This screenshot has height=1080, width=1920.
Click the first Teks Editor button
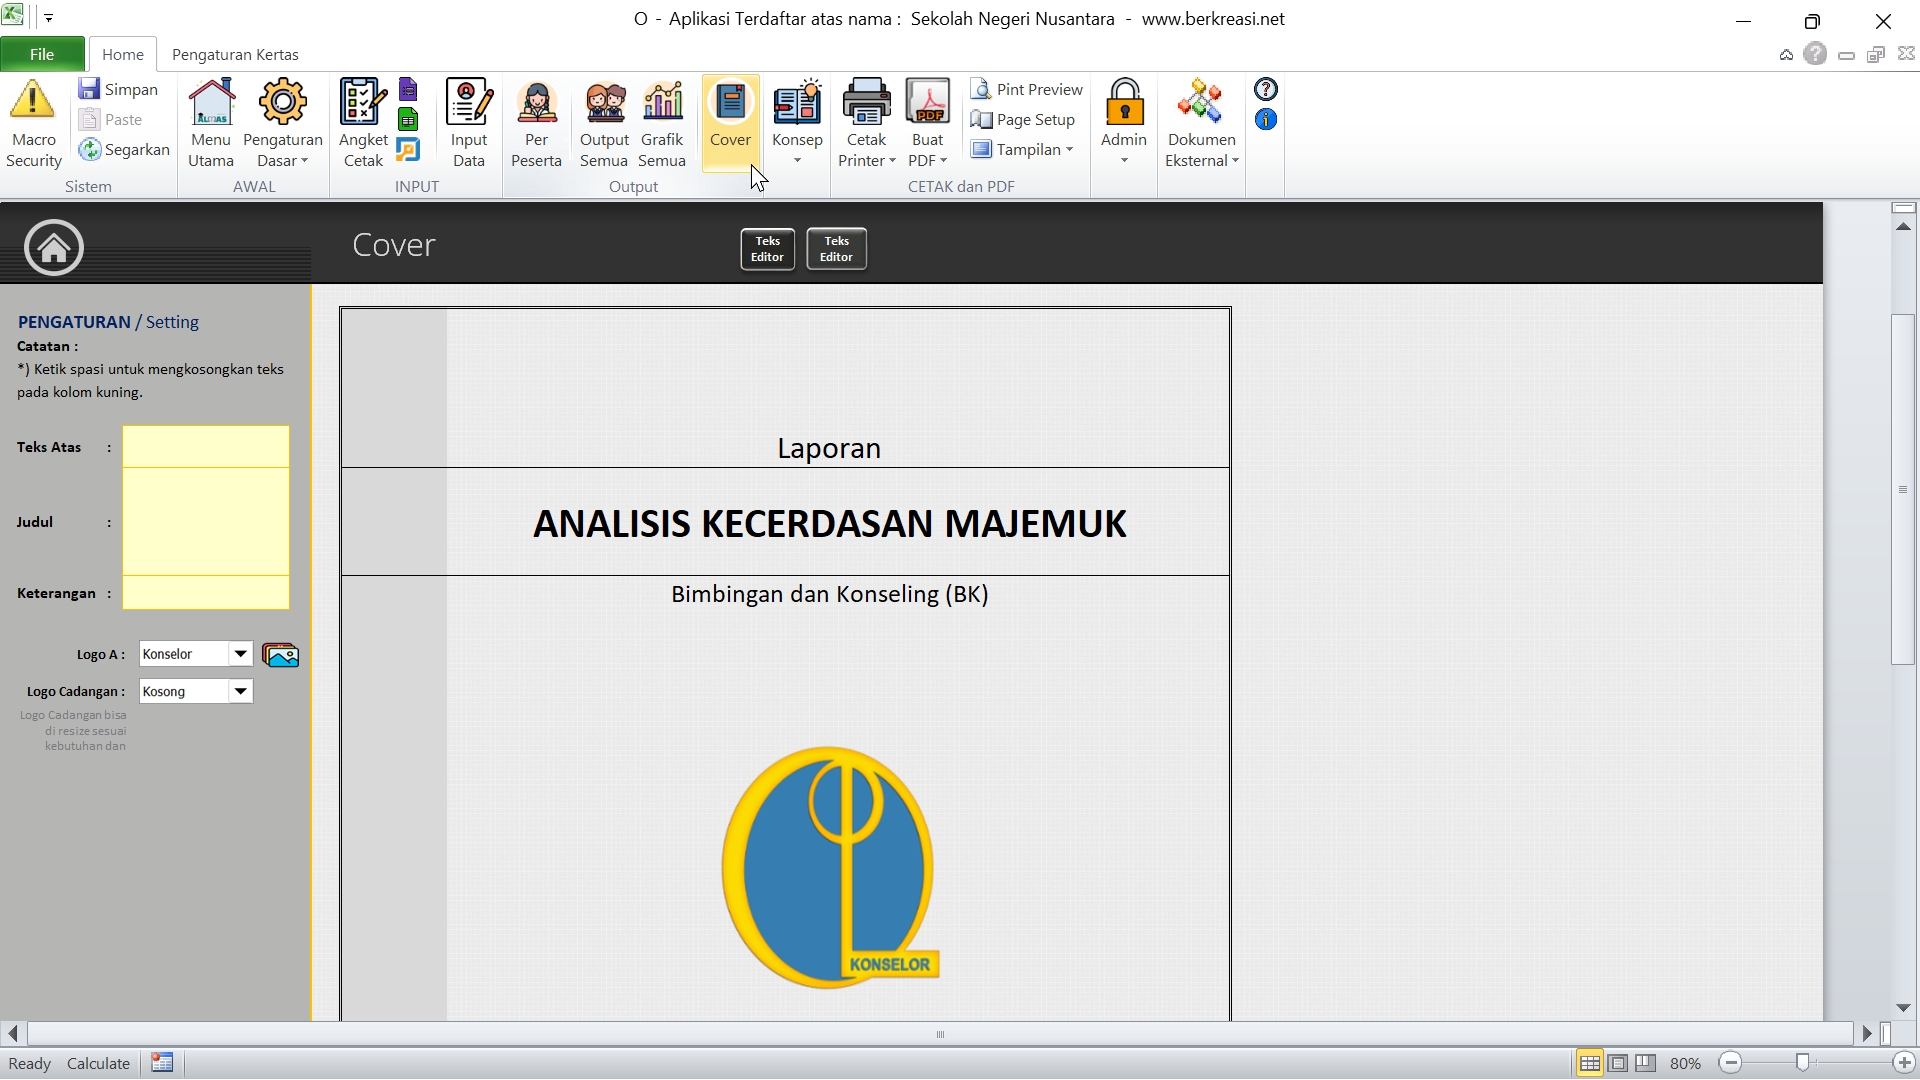coord(767,249)
